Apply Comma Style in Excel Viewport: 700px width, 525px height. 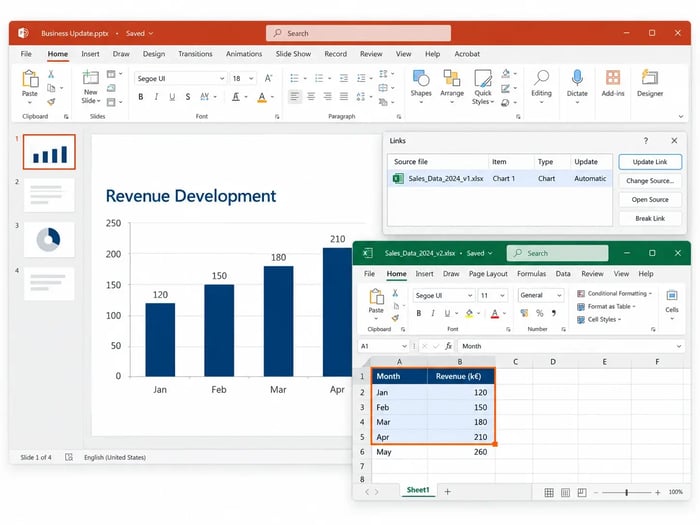tap(554, 313)
